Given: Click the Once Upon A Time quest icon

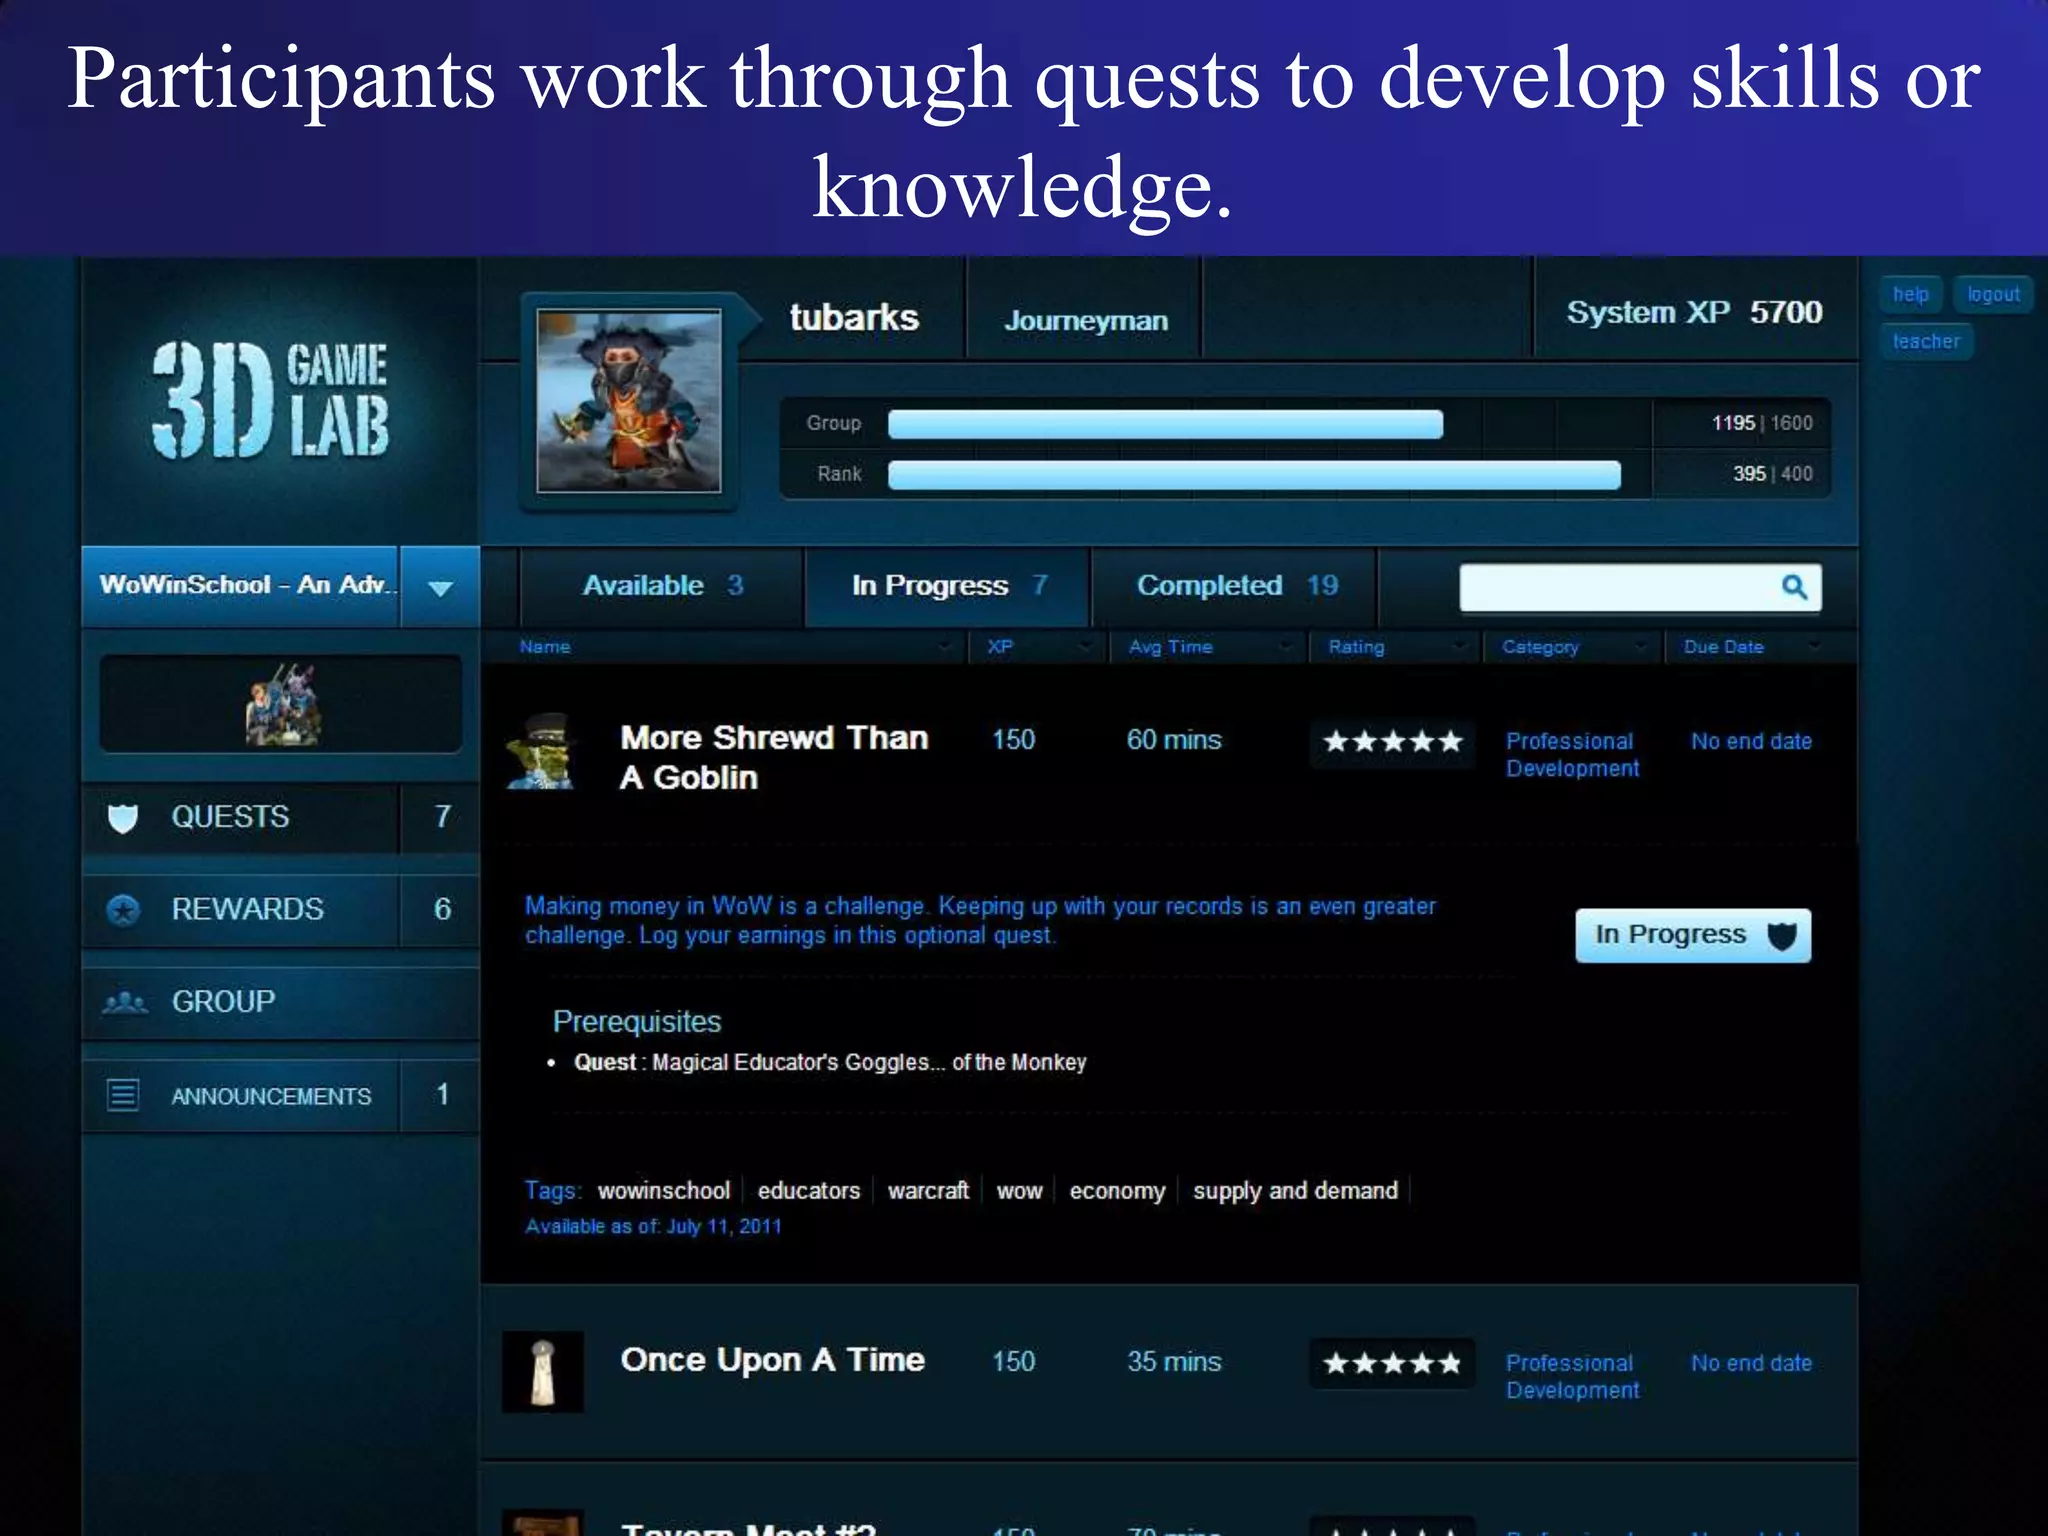Looking at the screenshot, I should tap(542, 1372).
